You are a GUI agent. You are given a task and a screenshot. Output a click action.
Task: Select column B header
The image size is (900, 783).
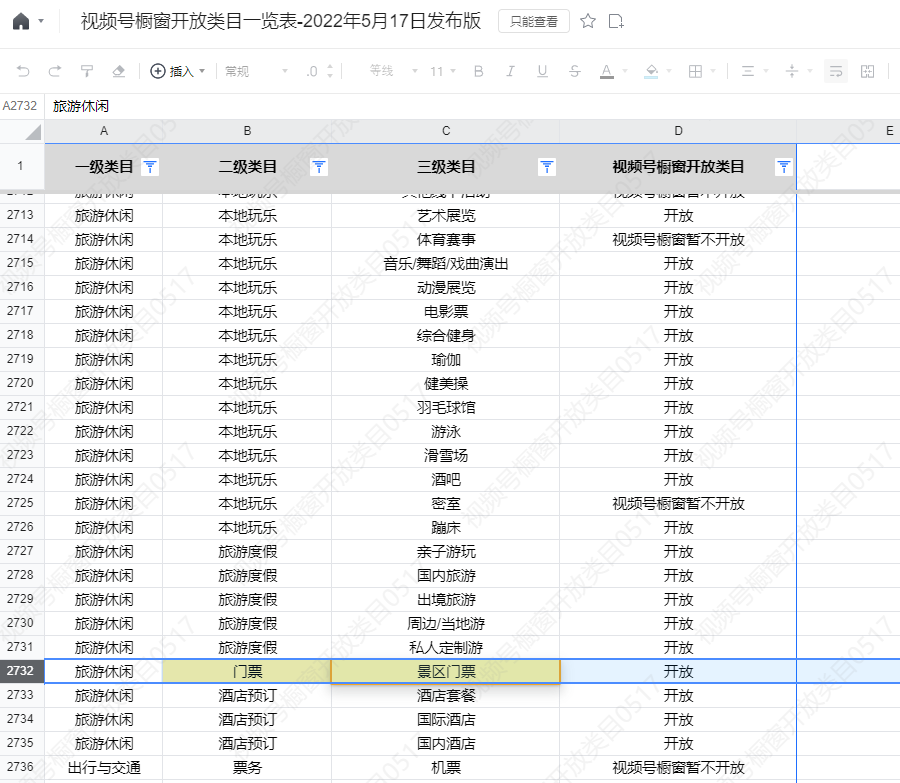coord(247,131)
